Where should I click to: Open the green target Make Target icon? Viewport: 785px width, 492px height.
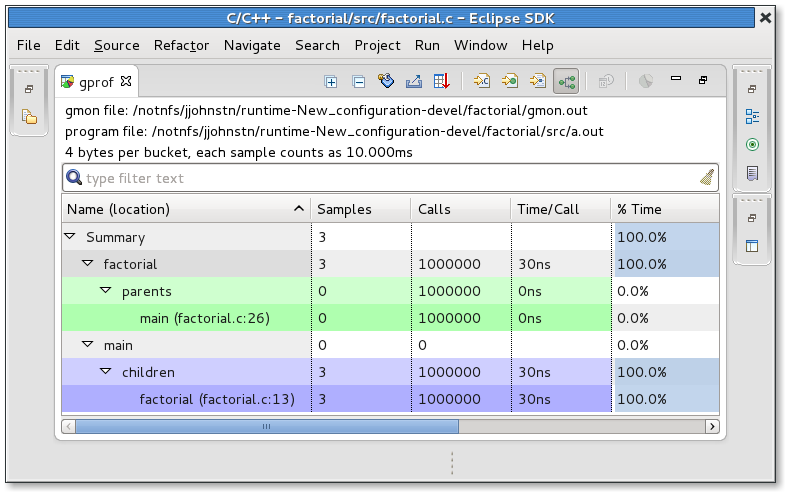click(x=752, y=145)
